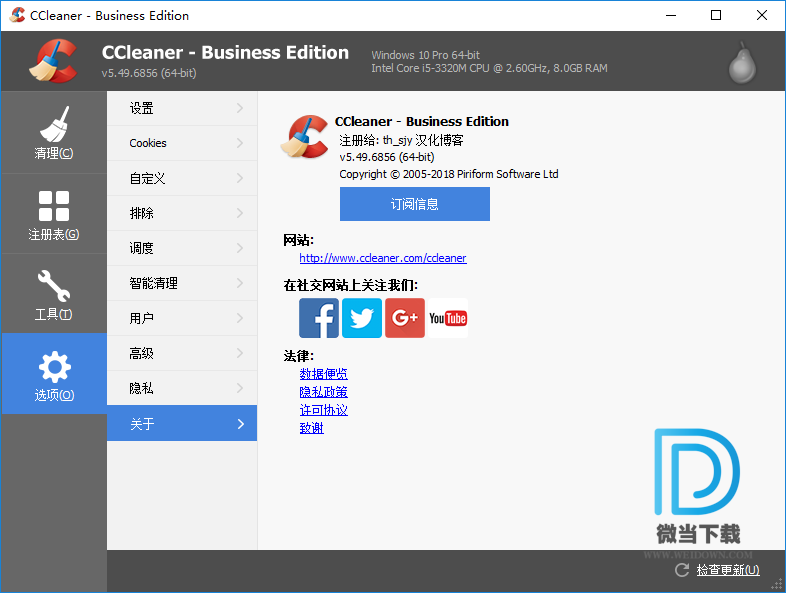Click the 注册给: th_sjy 汉化博客 text
The image size is (786, 593).
click(401, 140)
